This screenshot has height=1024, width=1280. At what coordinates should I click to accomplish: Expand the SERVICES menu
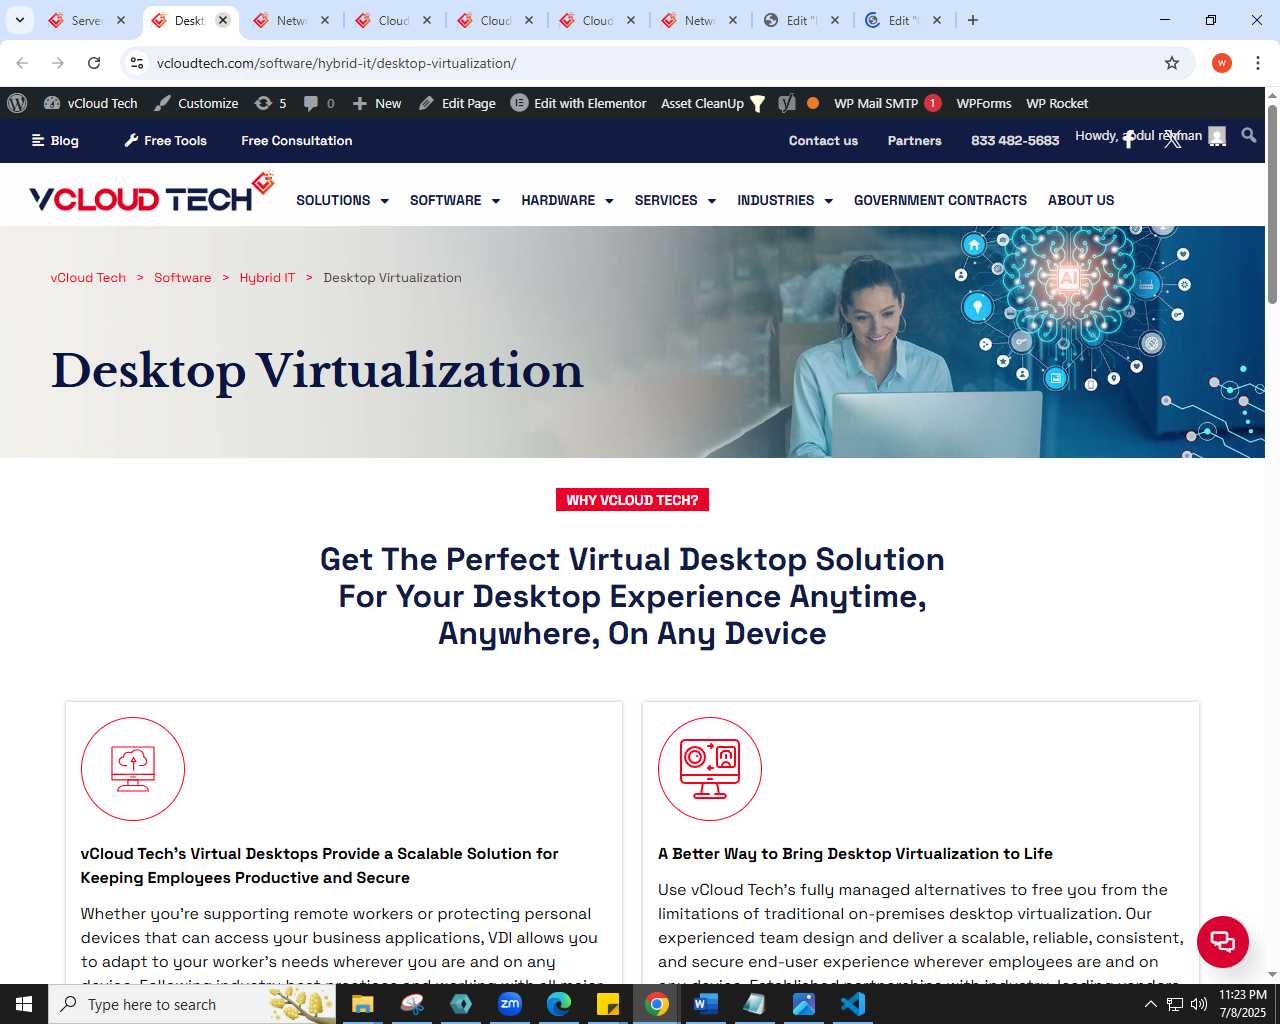(675, 200)
